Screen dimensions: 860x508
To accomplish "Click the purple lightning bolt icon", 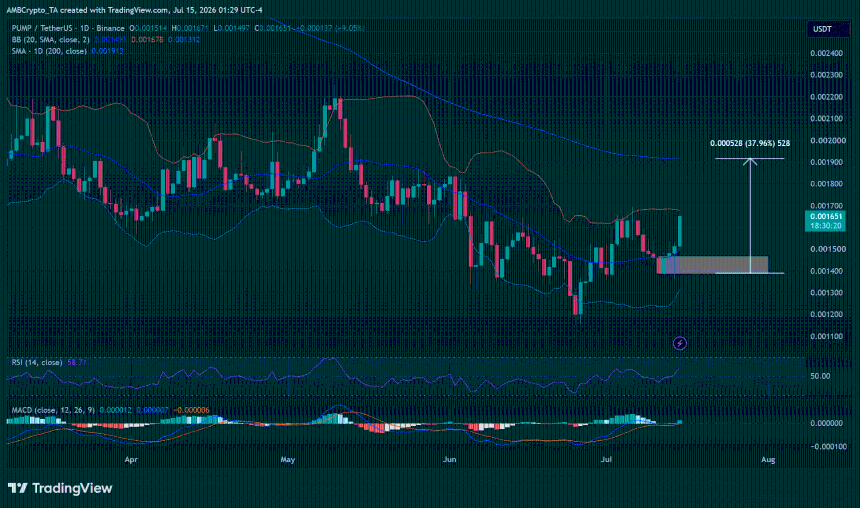I will coord(680,343).
